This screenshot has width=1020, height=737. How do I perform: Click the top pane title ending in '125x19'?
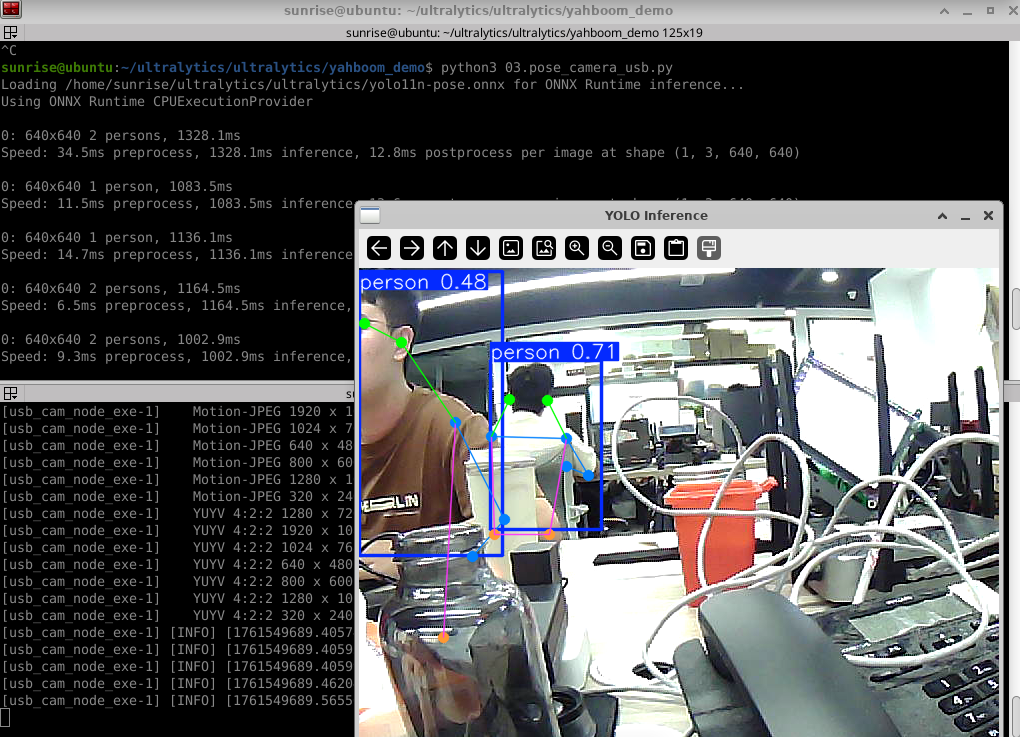(x=524, y=33)
